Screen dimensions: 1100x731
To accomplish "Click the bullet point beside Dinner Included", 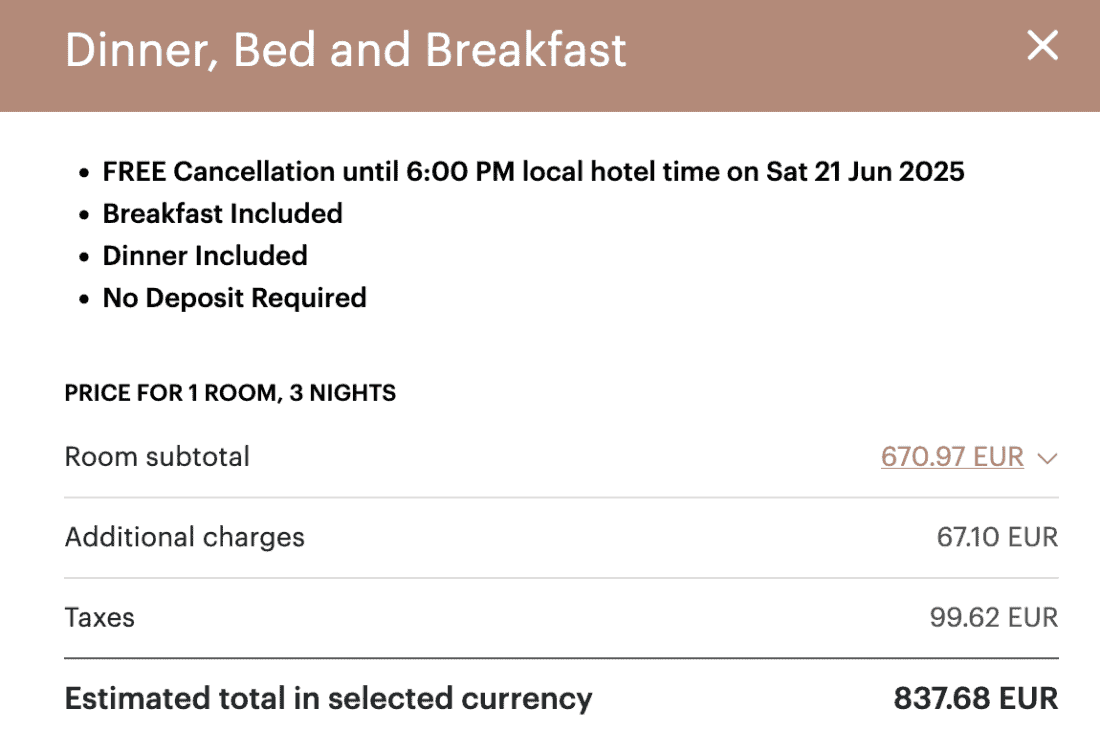I will click(x=85, y=257).
